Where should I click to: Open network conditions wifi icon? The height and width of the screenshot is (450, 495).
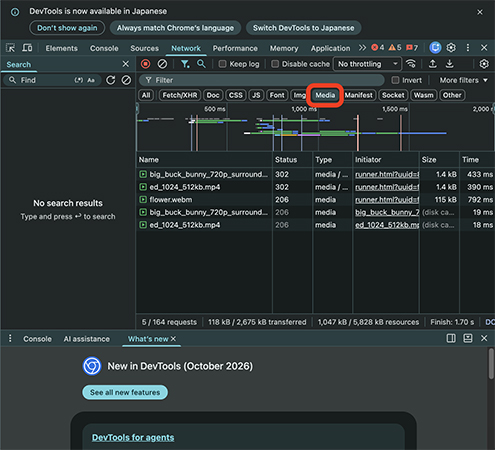(411, 64)
